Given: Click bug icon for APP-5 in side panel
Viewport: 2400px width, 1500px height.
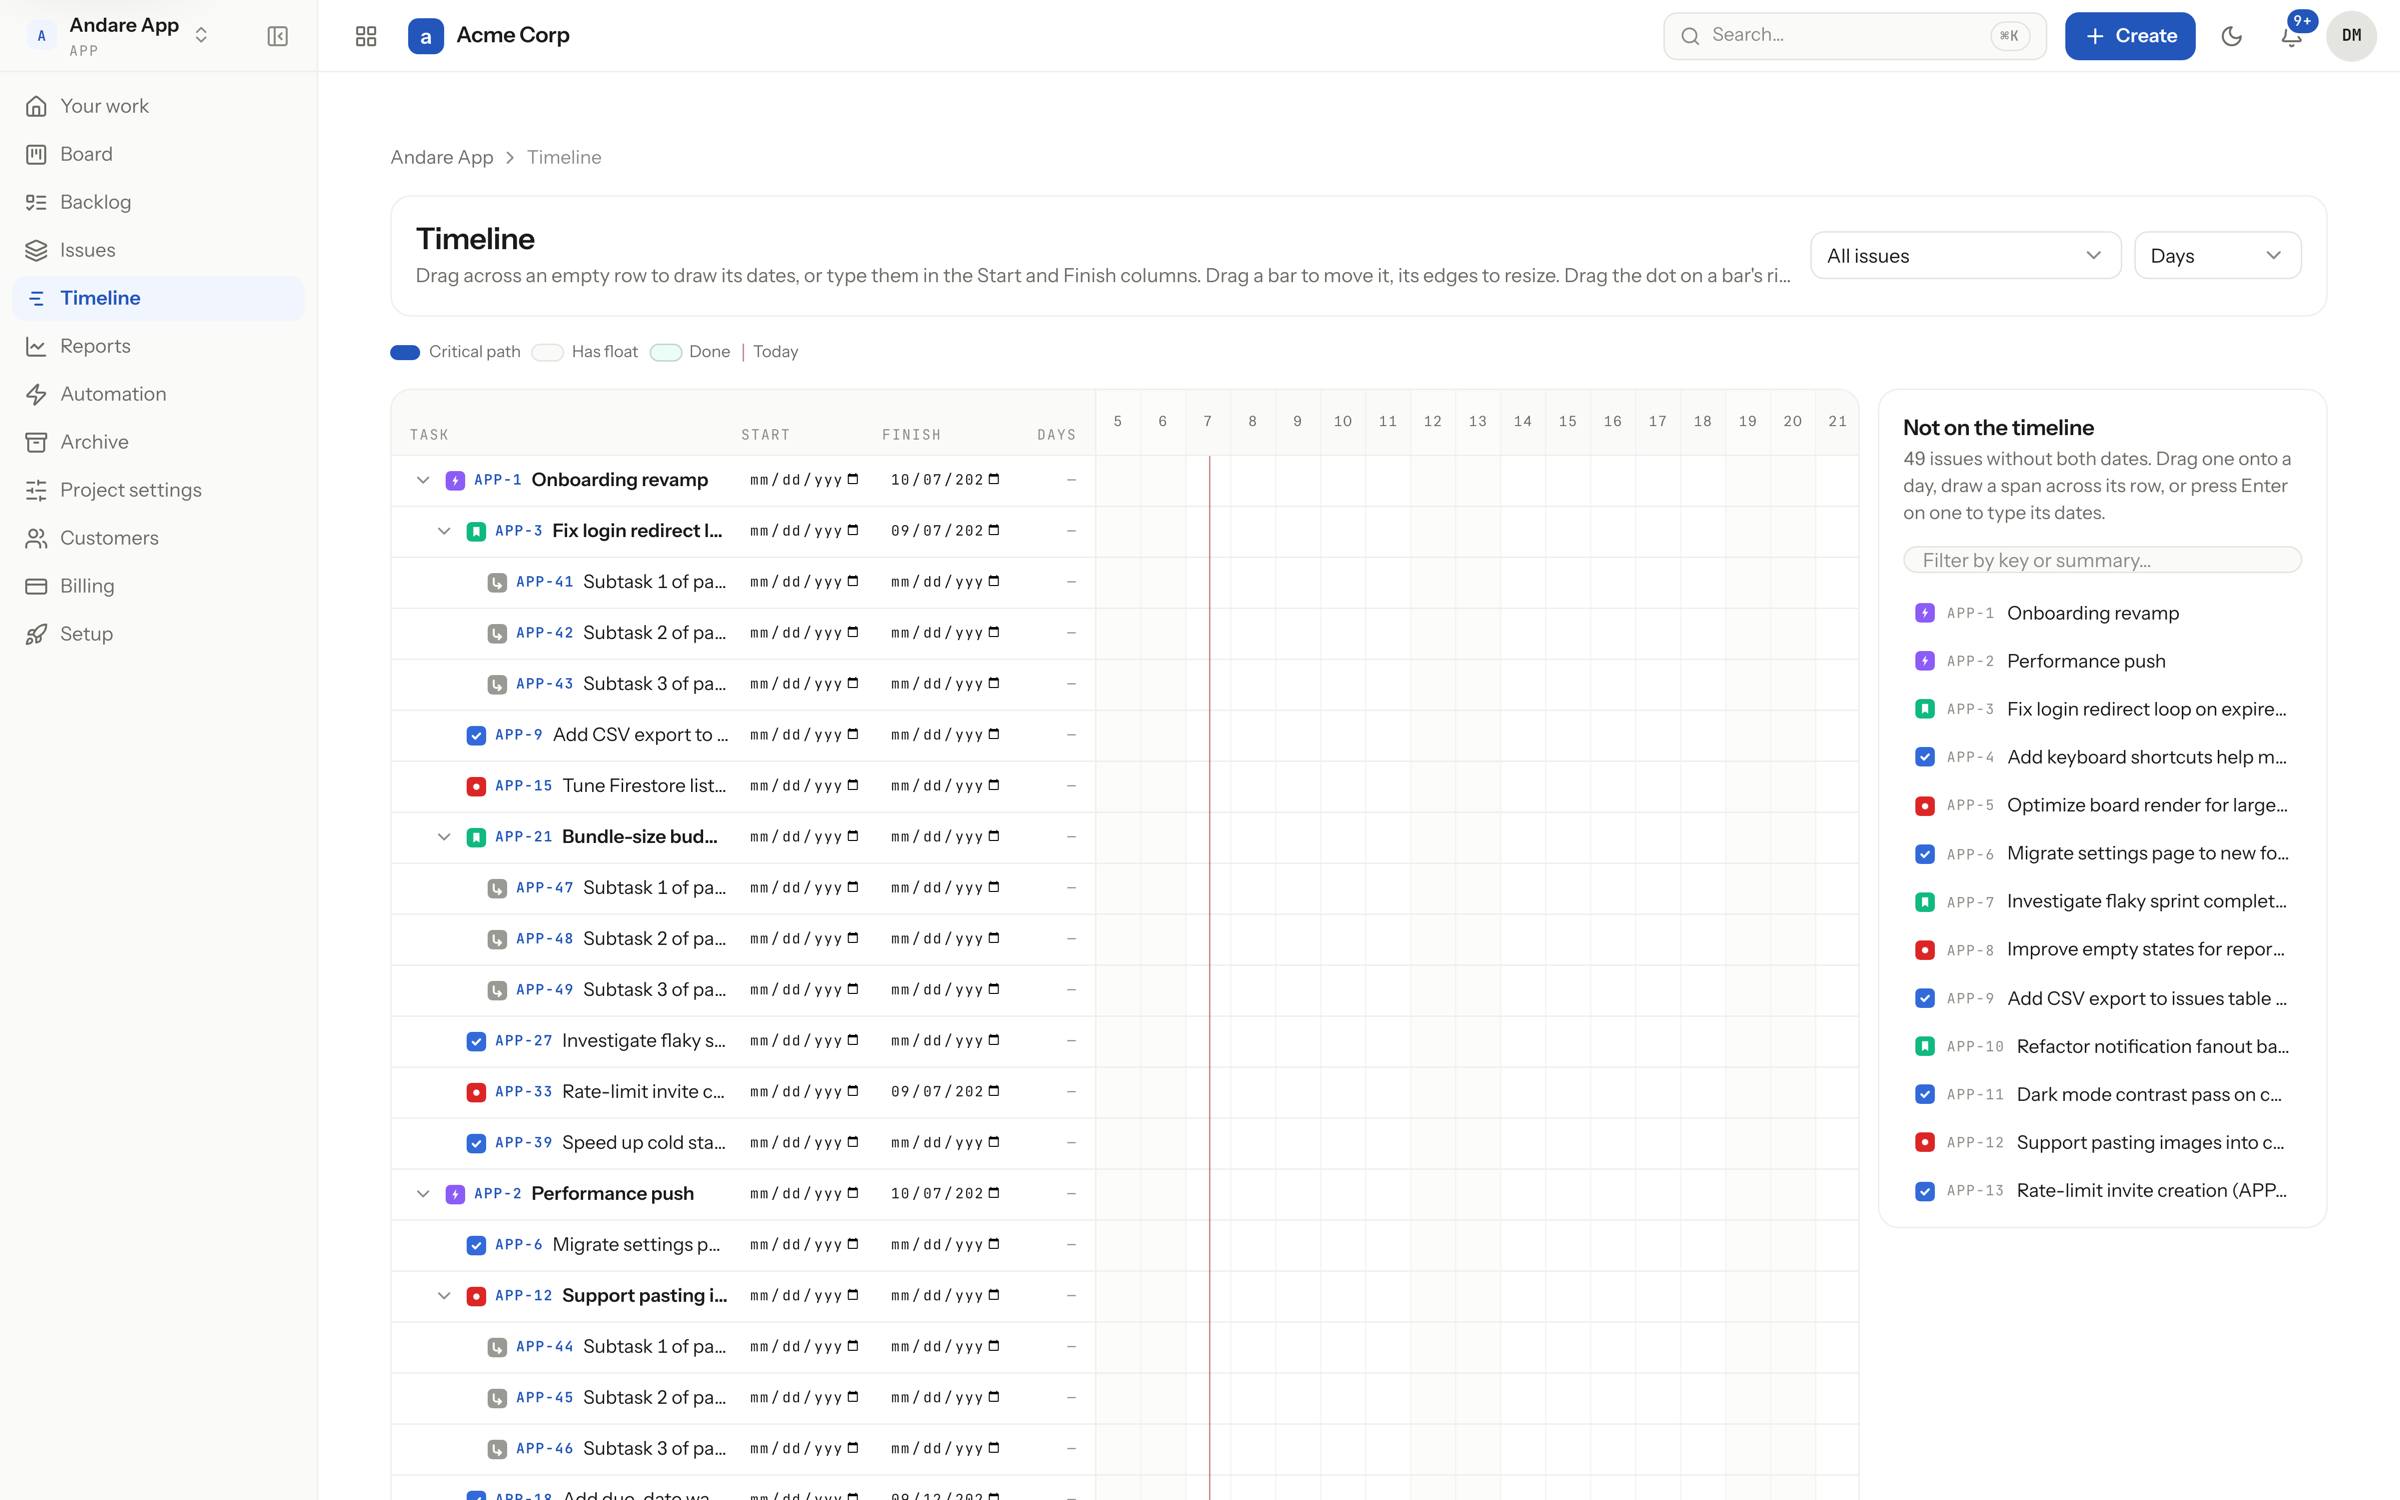Looking at the screenshot, I should tap(1924, 806).
